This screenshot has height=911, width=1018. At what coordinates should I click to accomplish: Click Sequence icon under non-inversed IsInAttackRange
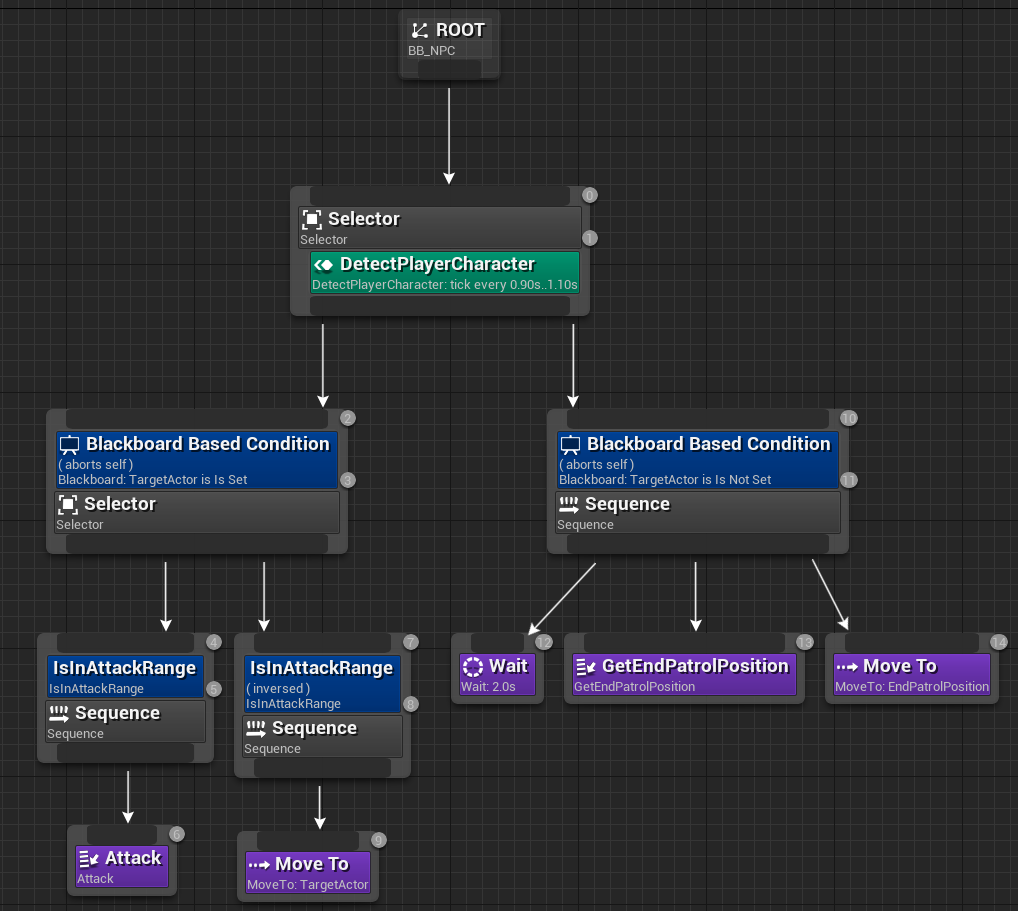pyautogui.click(x=58, y=714)
